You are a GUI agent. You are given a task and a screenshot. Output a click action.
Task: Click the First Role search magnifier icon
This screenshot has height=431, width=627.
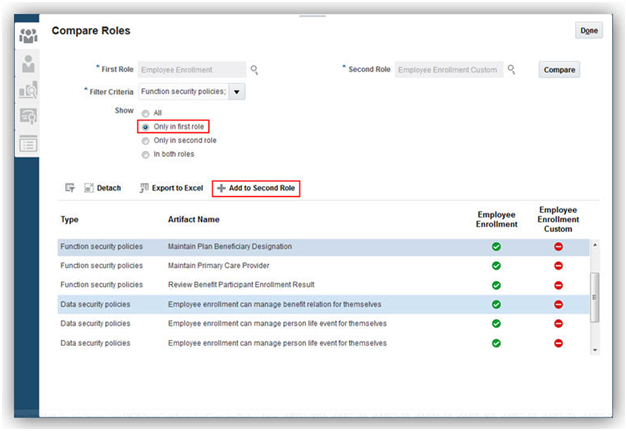click(255, 70)
